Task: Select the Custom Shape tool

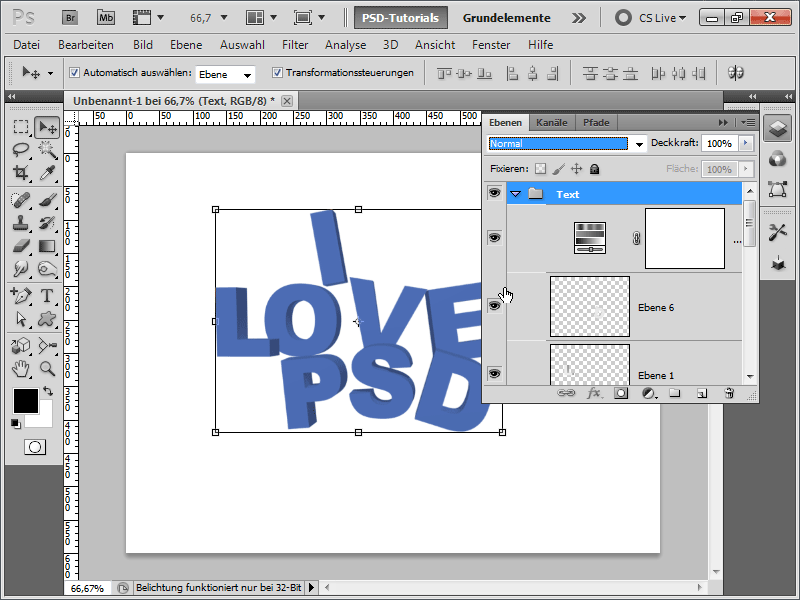Action: coord(47,319)
